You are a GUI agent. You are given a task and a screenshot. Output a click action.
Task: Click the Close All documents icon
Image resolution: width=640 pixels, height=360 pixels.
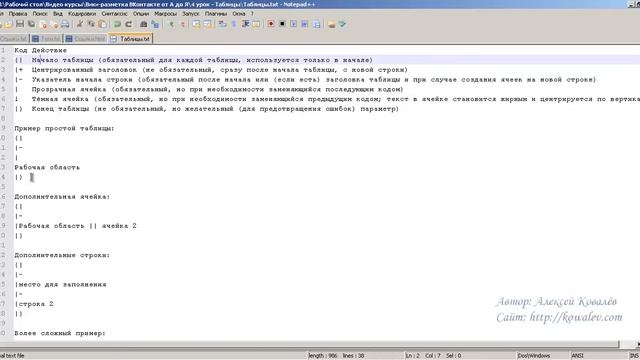click(54, 24)
